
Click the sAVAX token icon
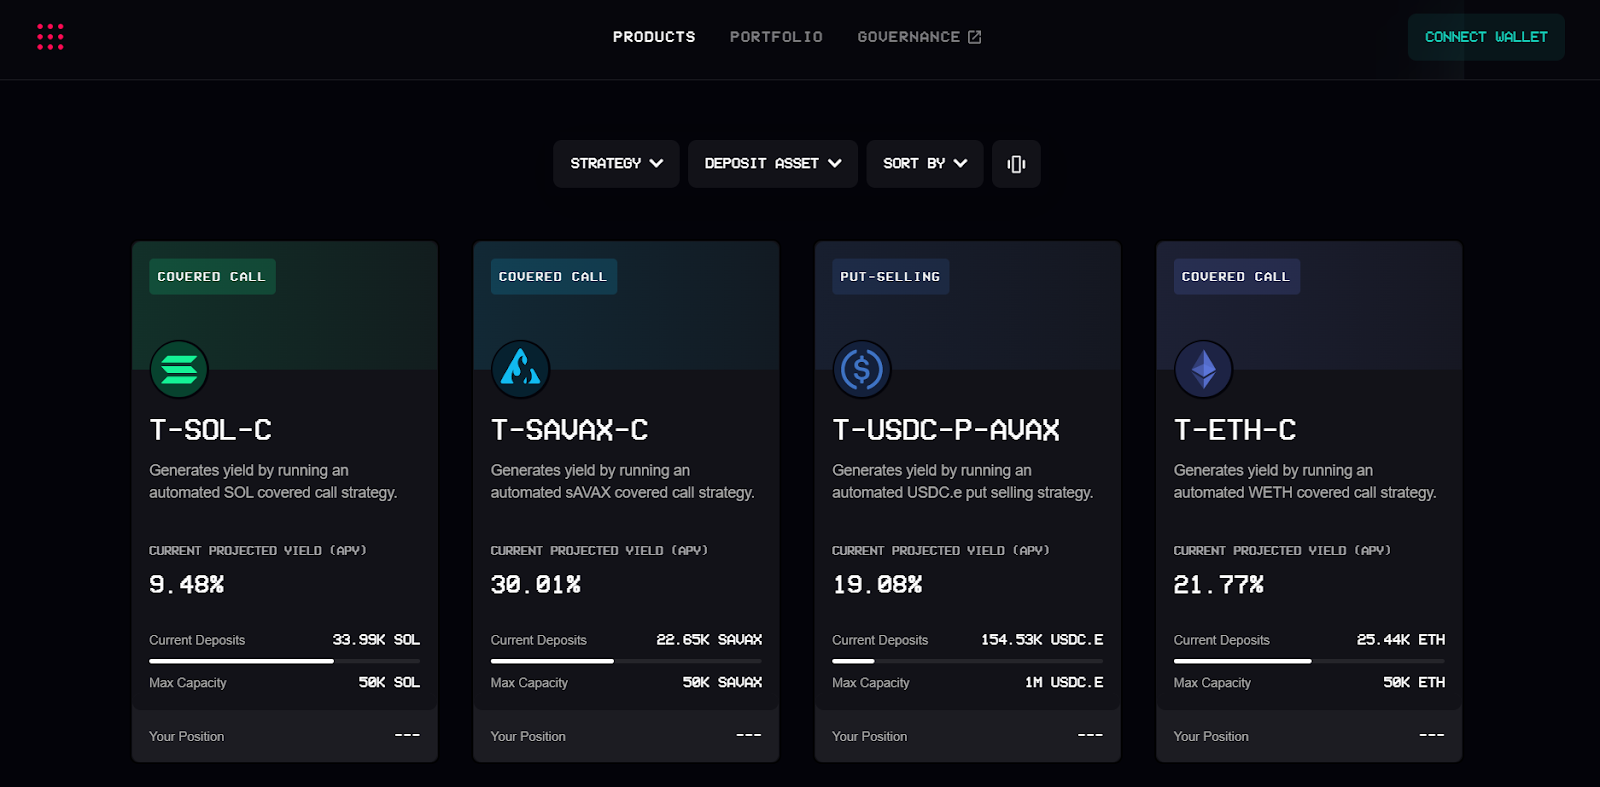coord(520,369)
